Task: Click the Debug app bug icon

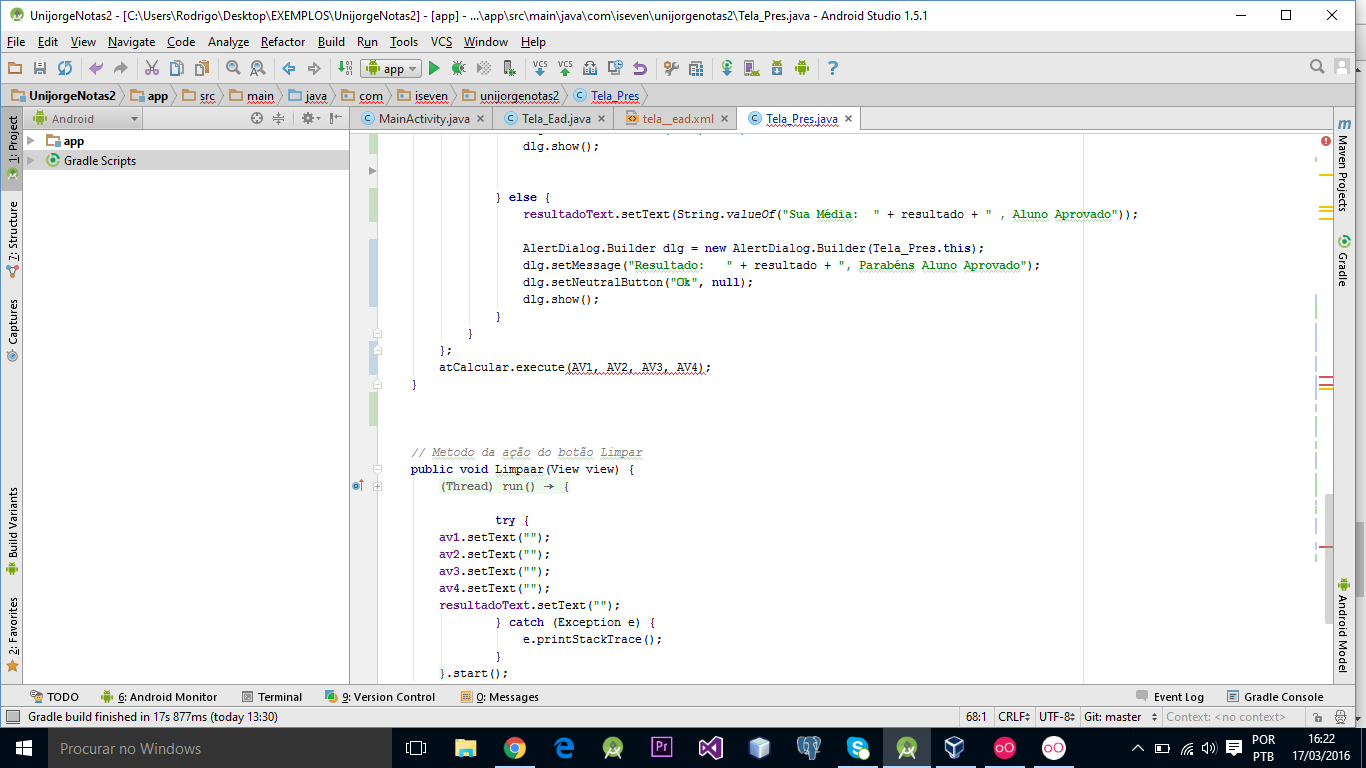Action: [x=458, y=68]
